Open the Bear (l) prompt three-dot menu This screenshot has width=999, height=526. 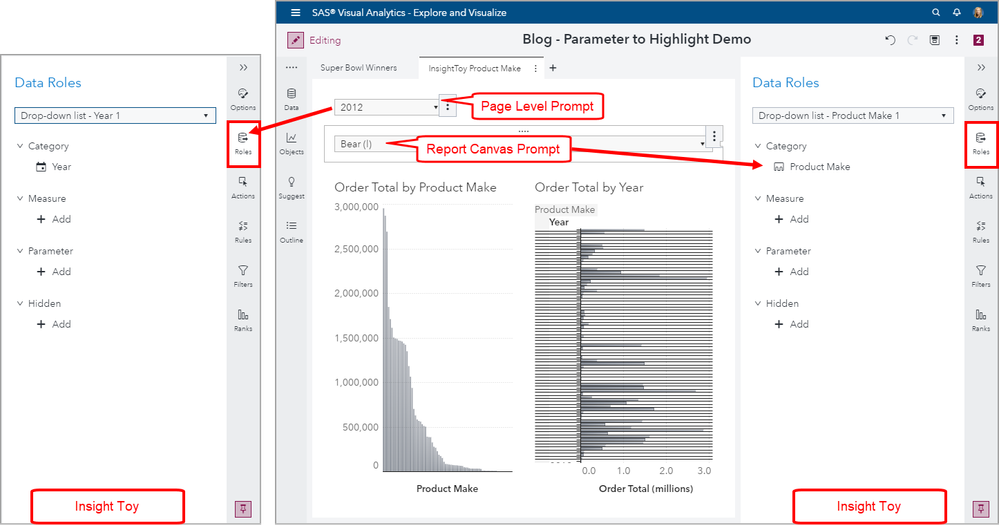pos(714,136)
